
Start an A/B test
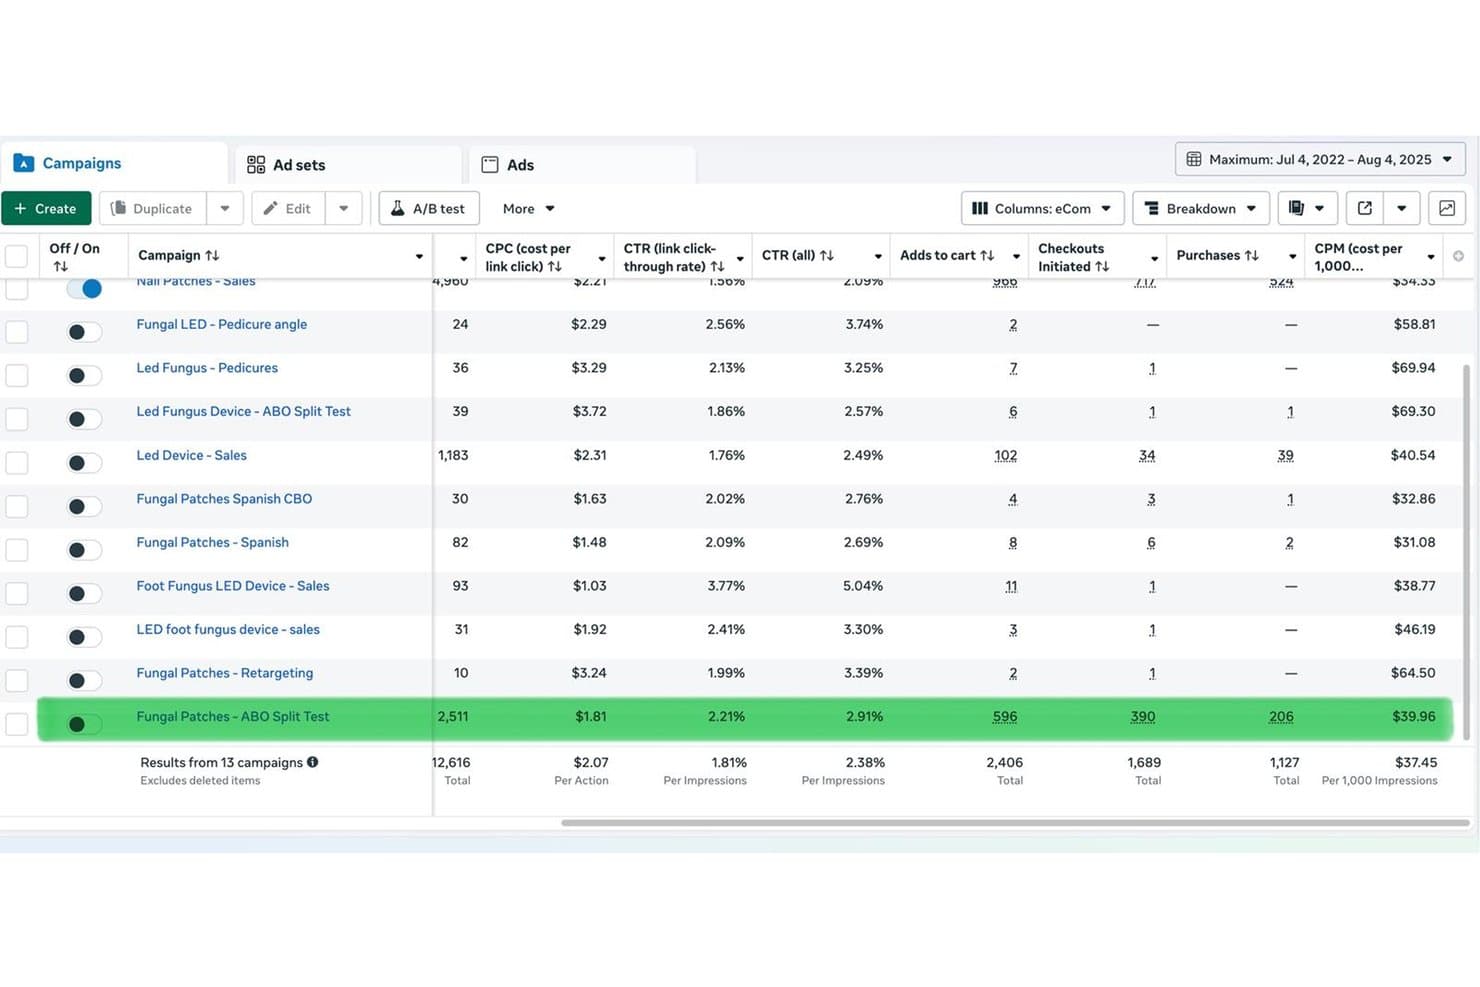click(x=429, y=208)
